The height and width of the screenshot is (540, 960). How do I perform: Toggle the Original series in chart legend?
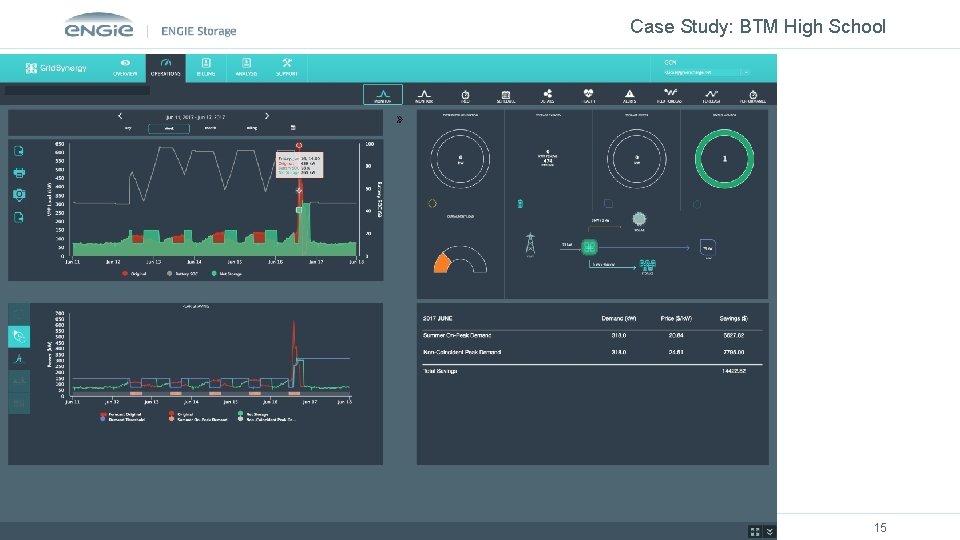tap(135, 274)
